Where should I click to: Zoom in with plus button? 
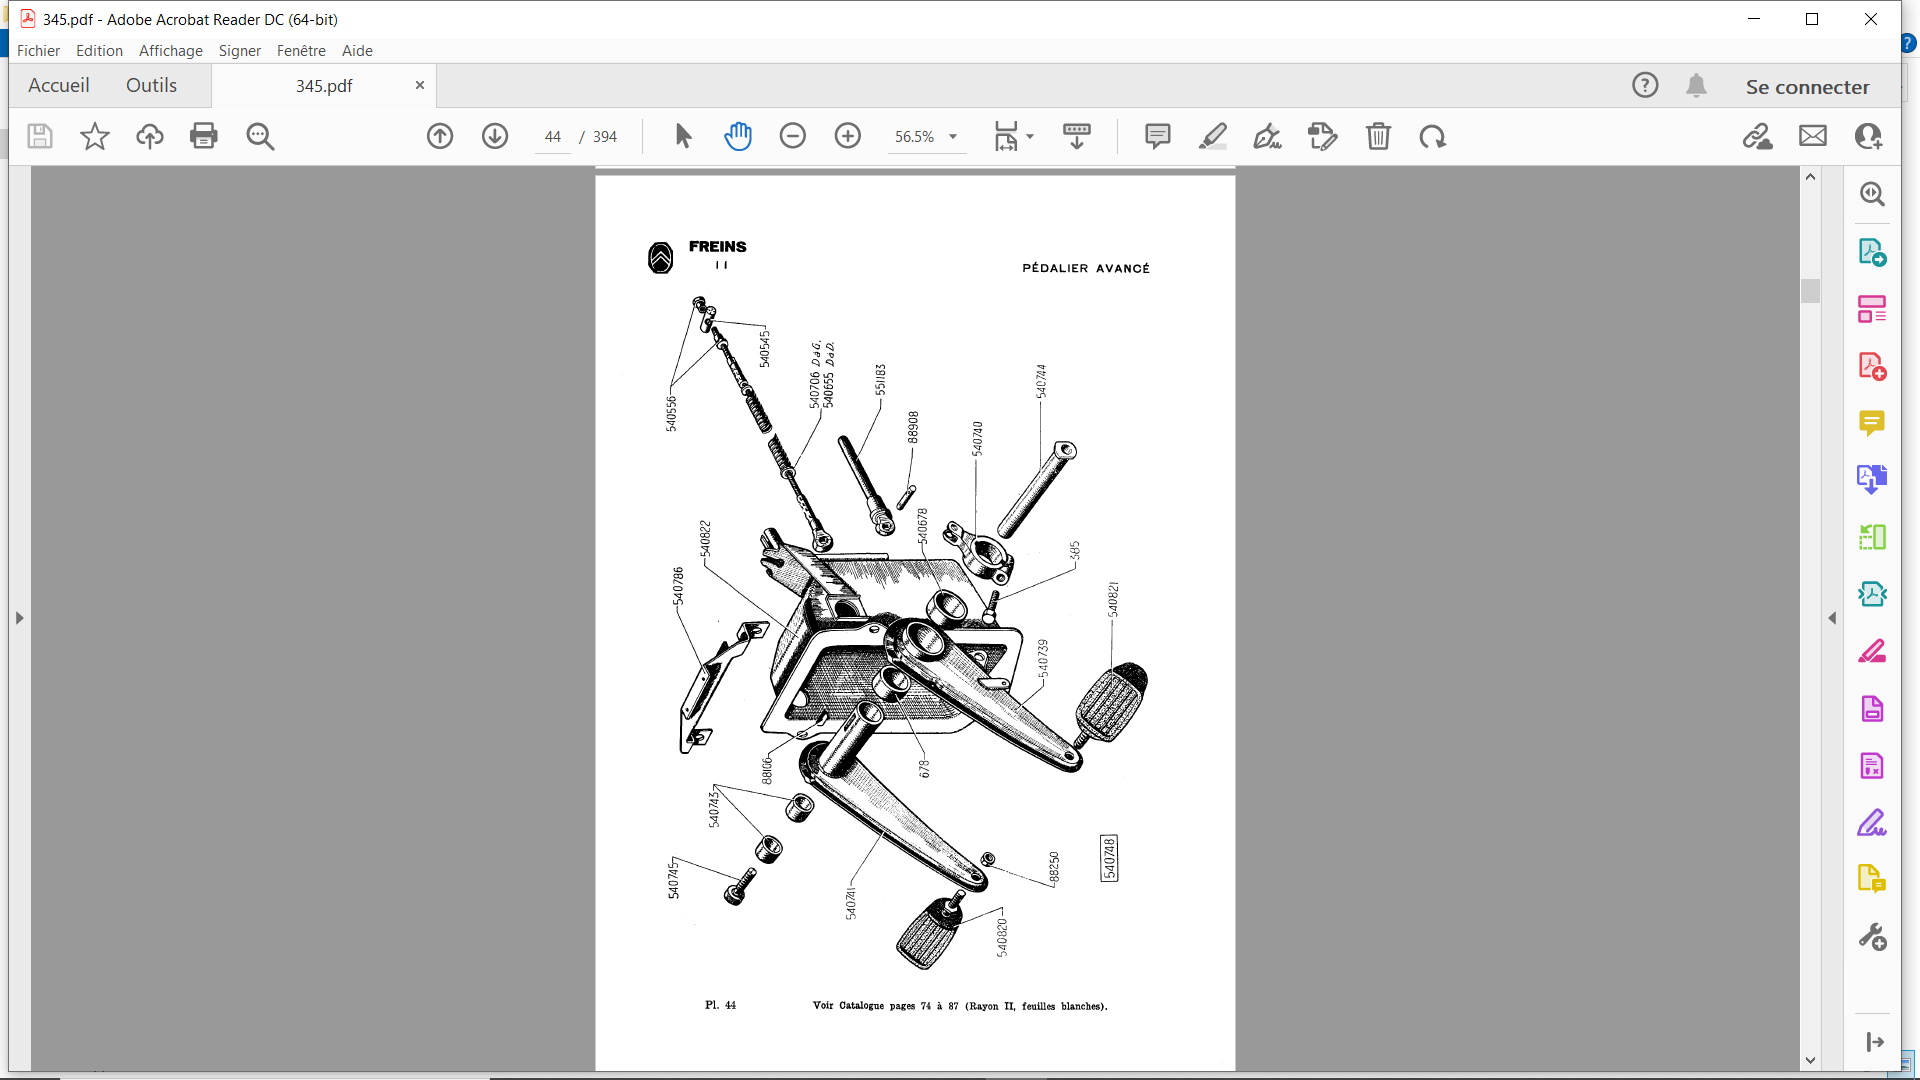click(848, 136)
